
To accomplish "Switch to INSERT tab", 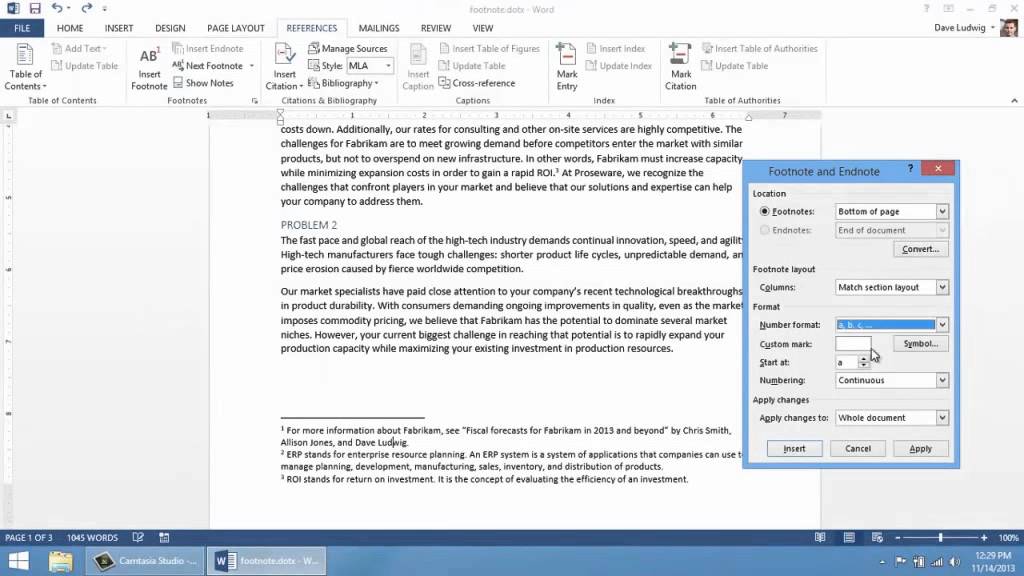I will click(119, 28).
